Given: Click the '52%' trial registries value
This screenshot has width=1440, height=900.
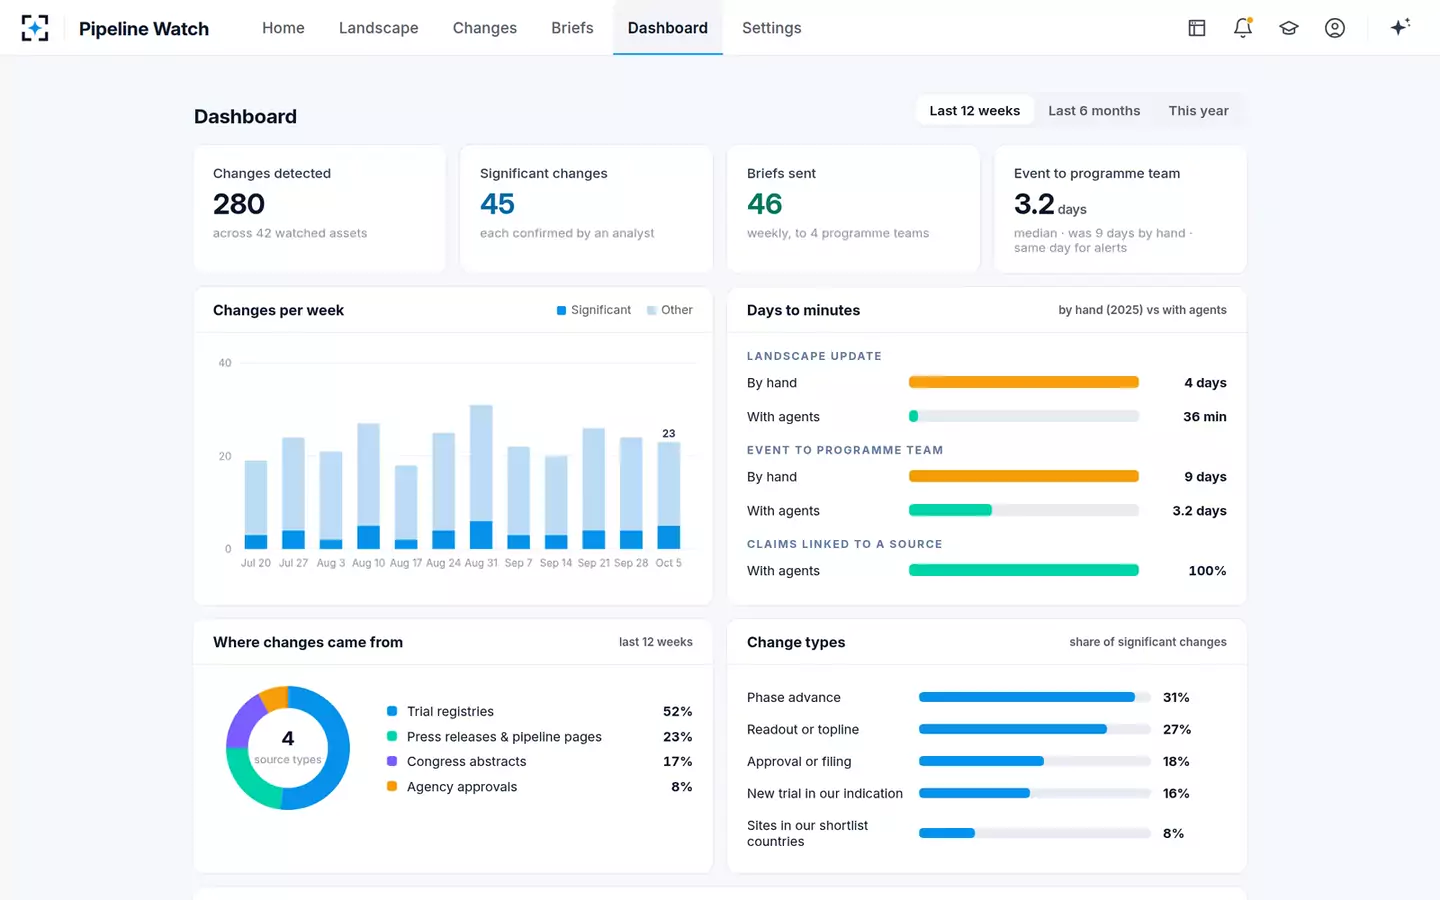Looking at the screenshot, I should (x=678, y=712).
